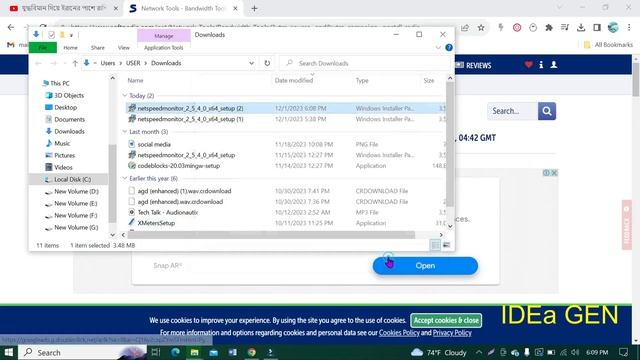Click the horizontal scrollbar in file list
This screenshot has width=640, height=360.
coord(271,235)
